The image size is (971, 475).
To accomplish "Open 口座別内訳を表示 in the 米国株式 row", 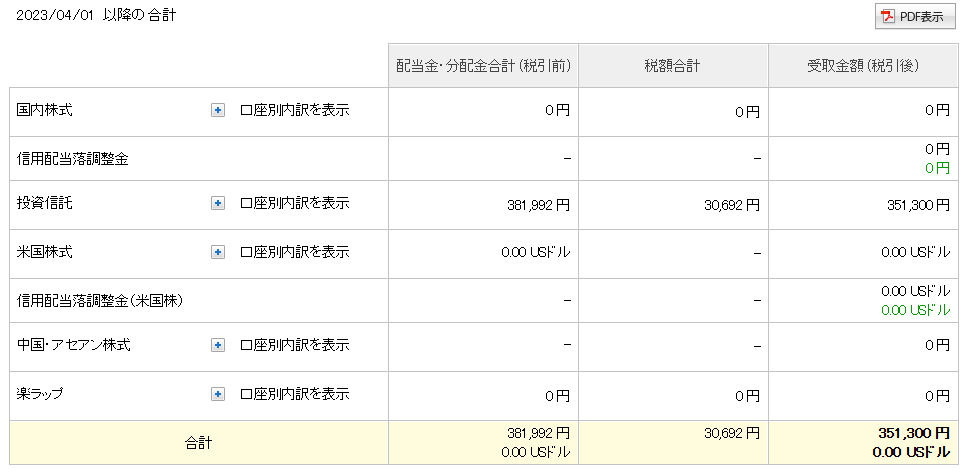I will tap(295, 252).
